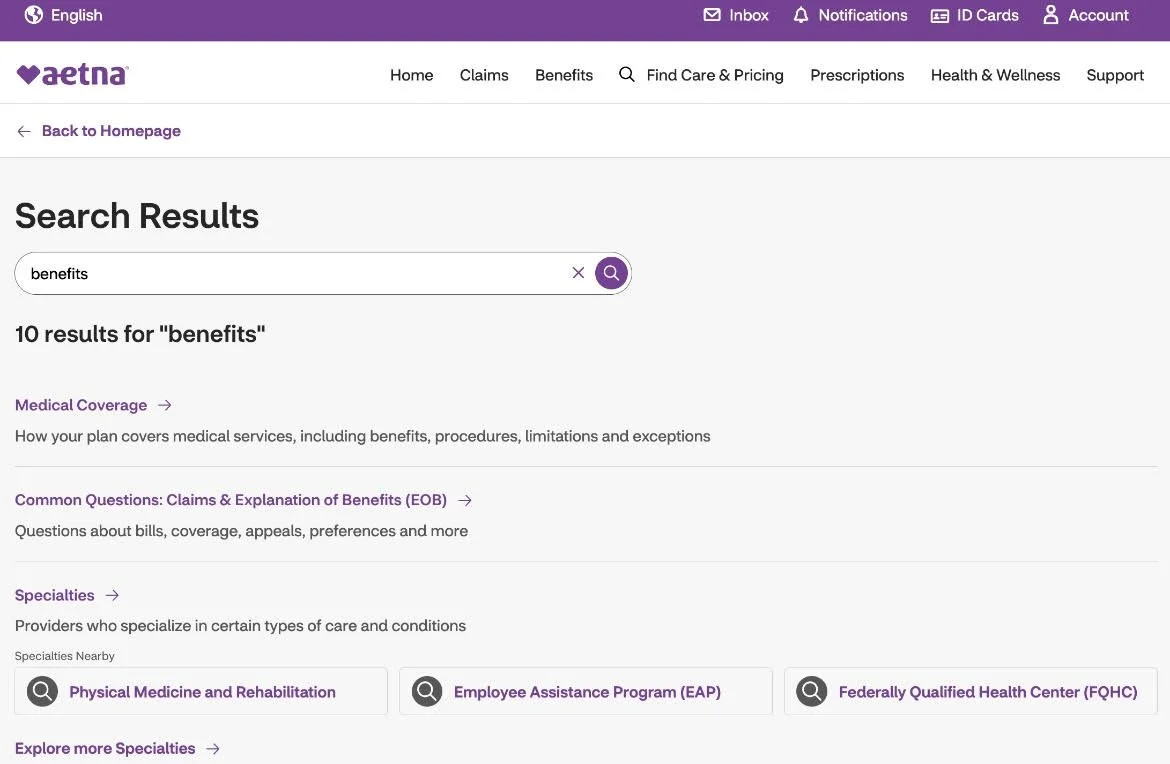The height and width of the screenshot is (764, 1170).
Task: Open the Medical Coverage result link
Action: [x=81, y=405]
